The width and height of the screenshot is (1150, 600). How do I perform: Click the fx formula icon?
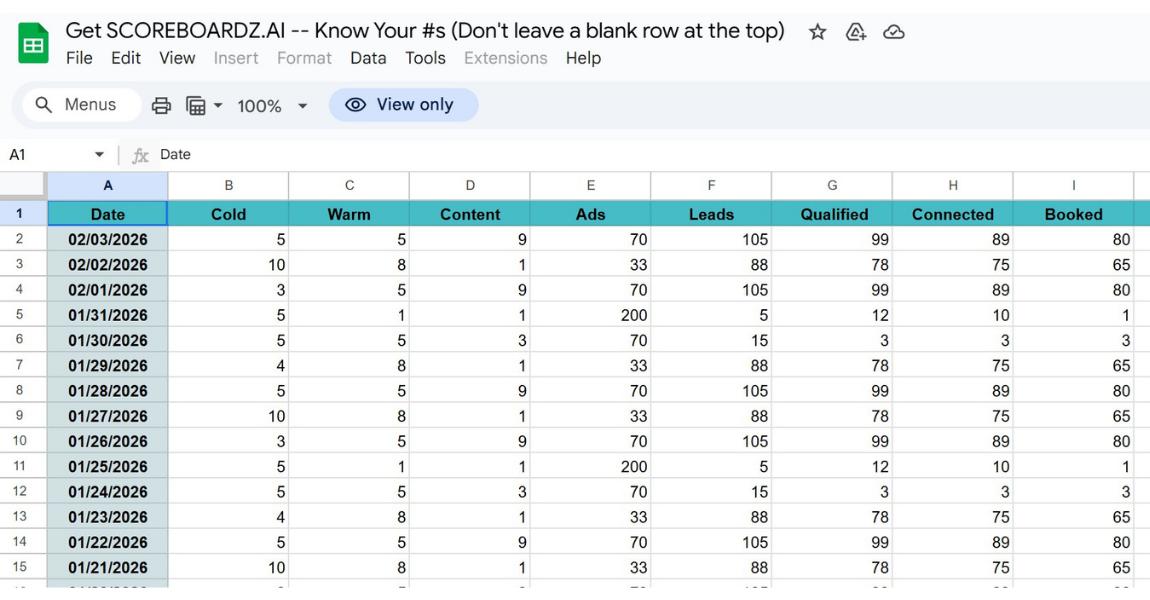140,155
